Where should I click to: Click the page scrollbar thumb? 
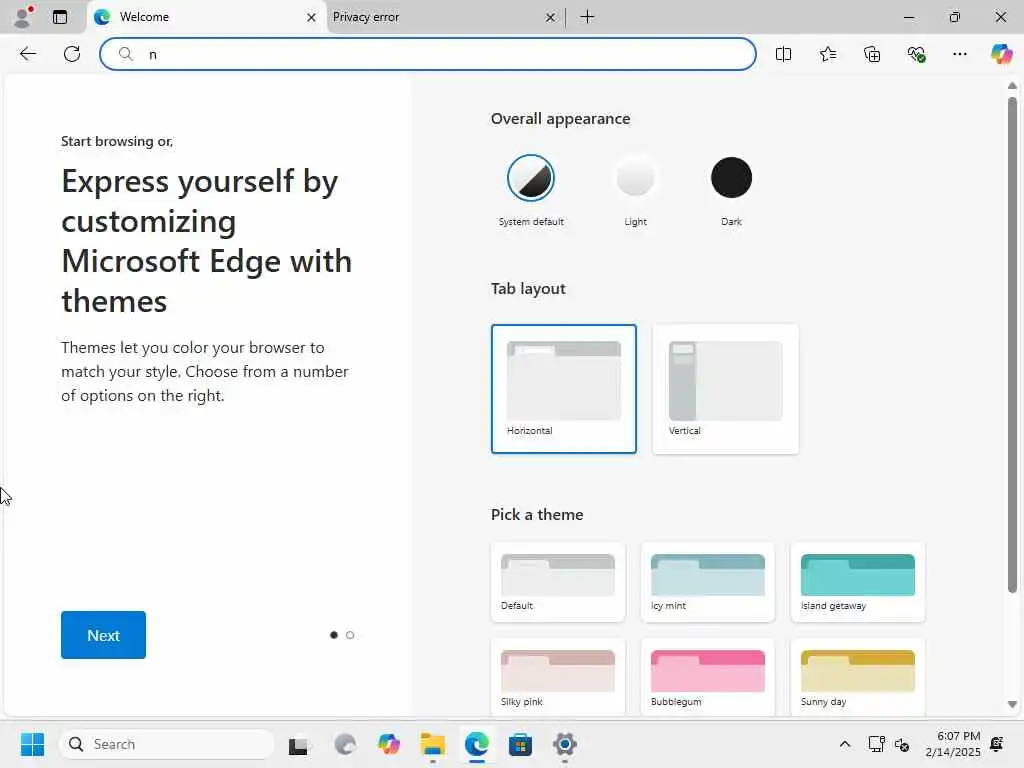(x=1012, y=345)
